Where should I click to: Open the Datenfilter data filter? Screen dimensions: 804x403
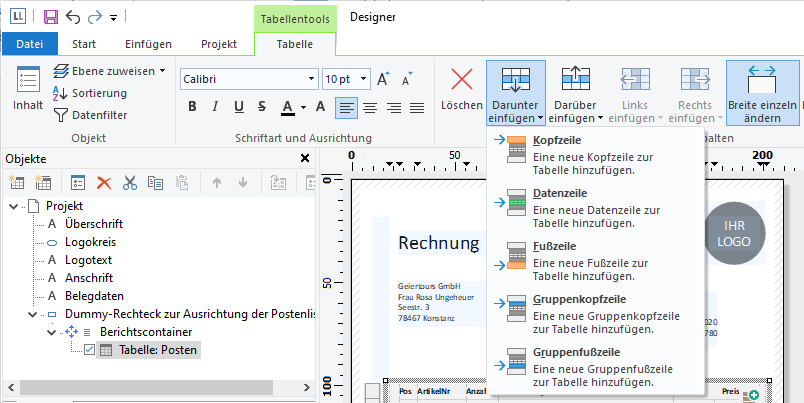pyautogui.click(x=90, y=115)
